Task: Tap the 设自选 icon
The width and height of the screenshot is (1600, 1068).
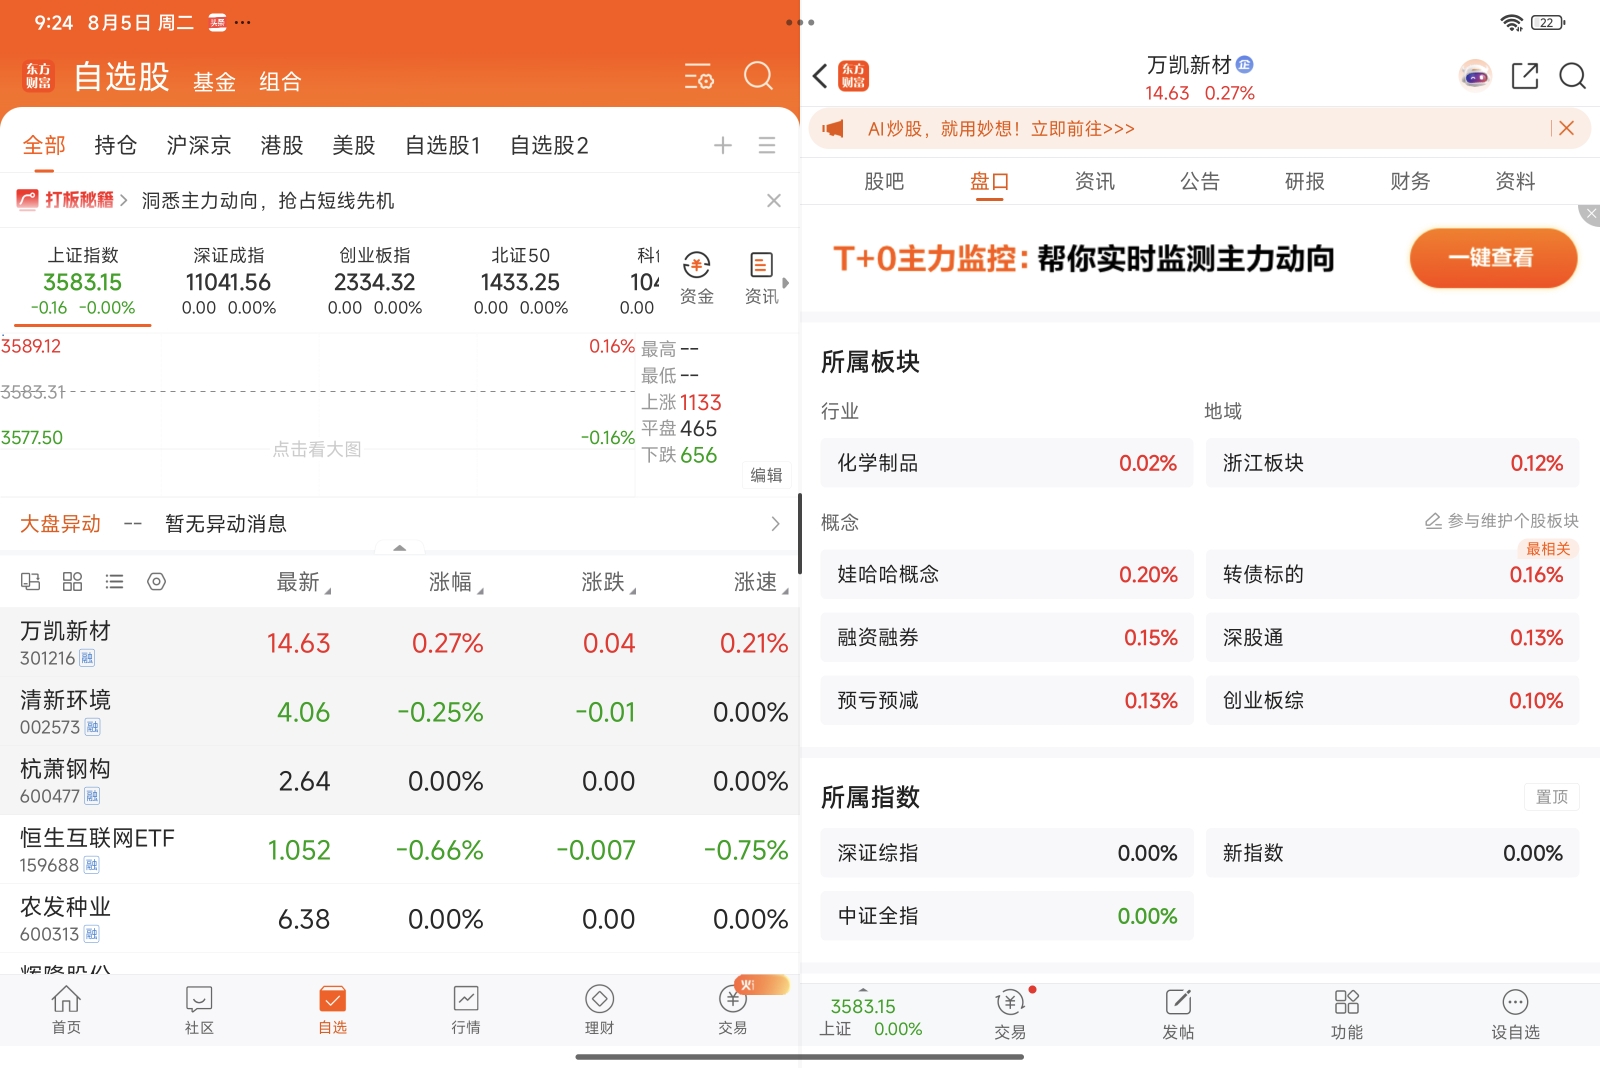Action: pos(1515,1013)
